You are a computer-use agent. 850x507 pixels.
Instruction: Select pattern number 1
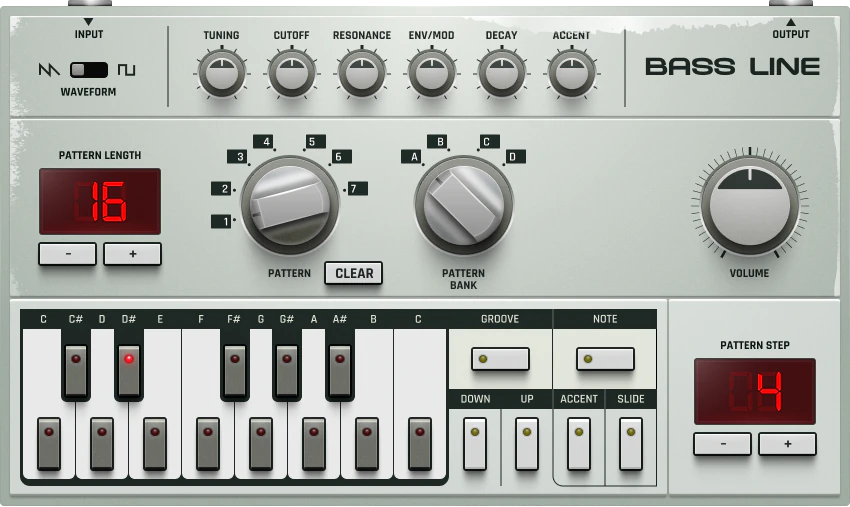click(221, 221)
